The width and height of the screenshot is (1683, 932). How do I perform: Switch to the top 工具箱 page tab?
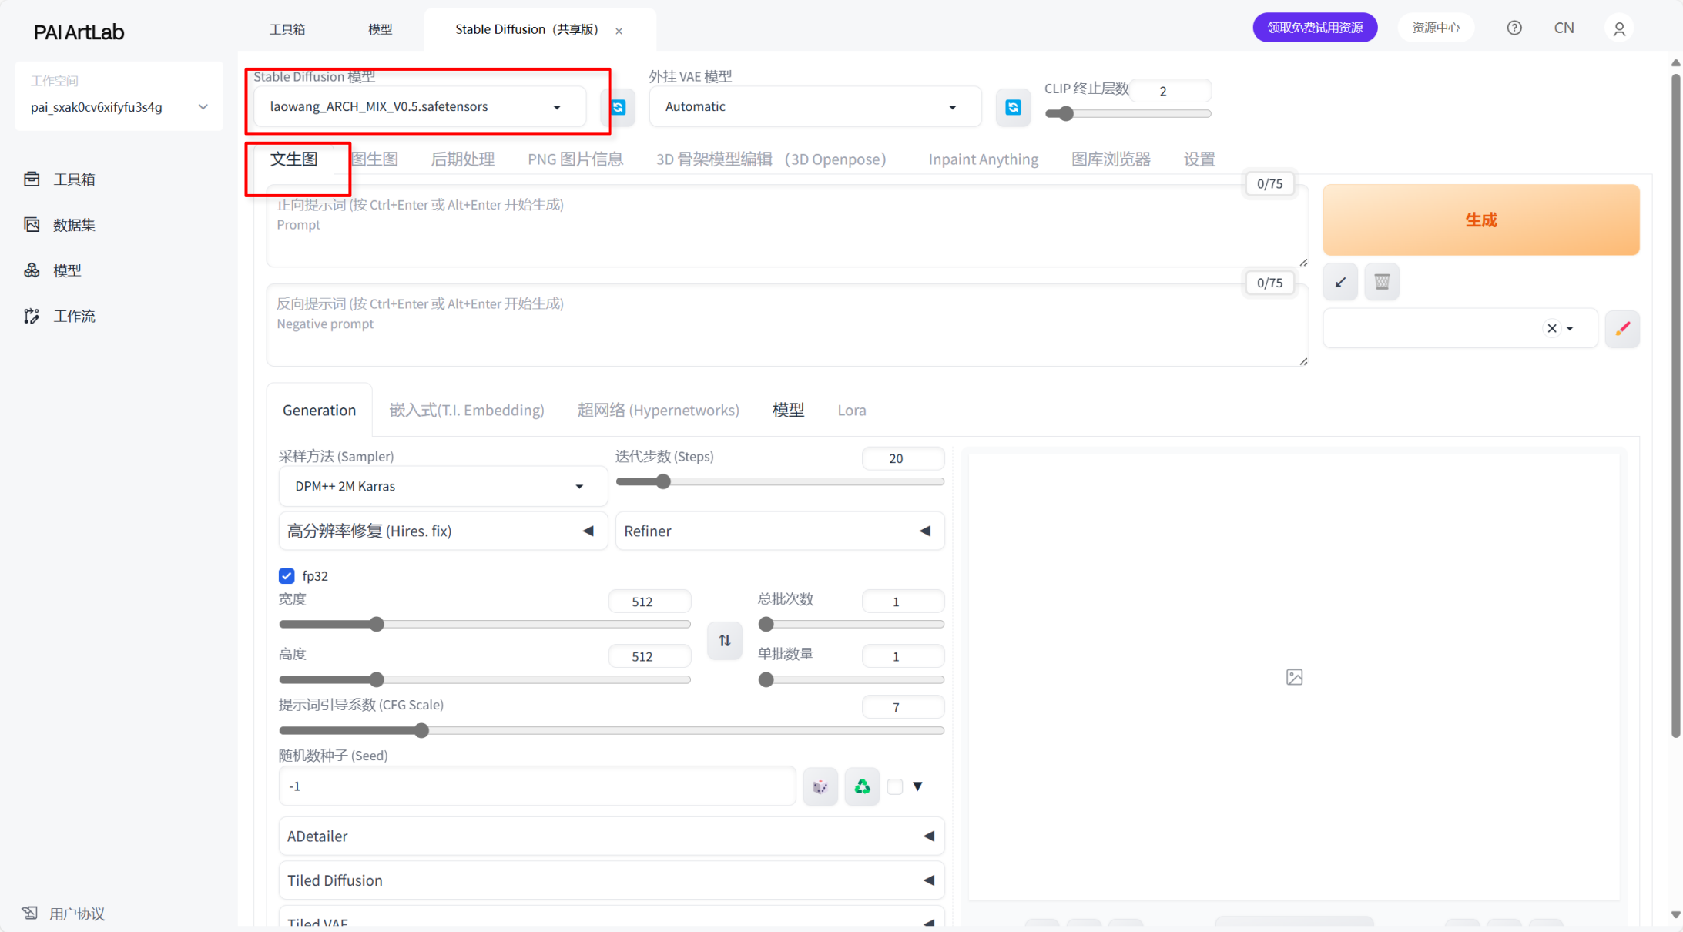pos(287,29)
